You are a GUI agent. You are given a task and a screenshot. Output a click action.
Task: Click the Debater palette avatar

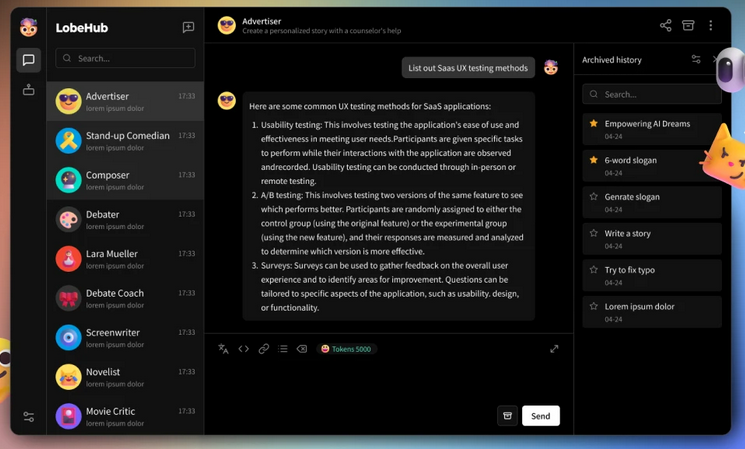[68, 220]
